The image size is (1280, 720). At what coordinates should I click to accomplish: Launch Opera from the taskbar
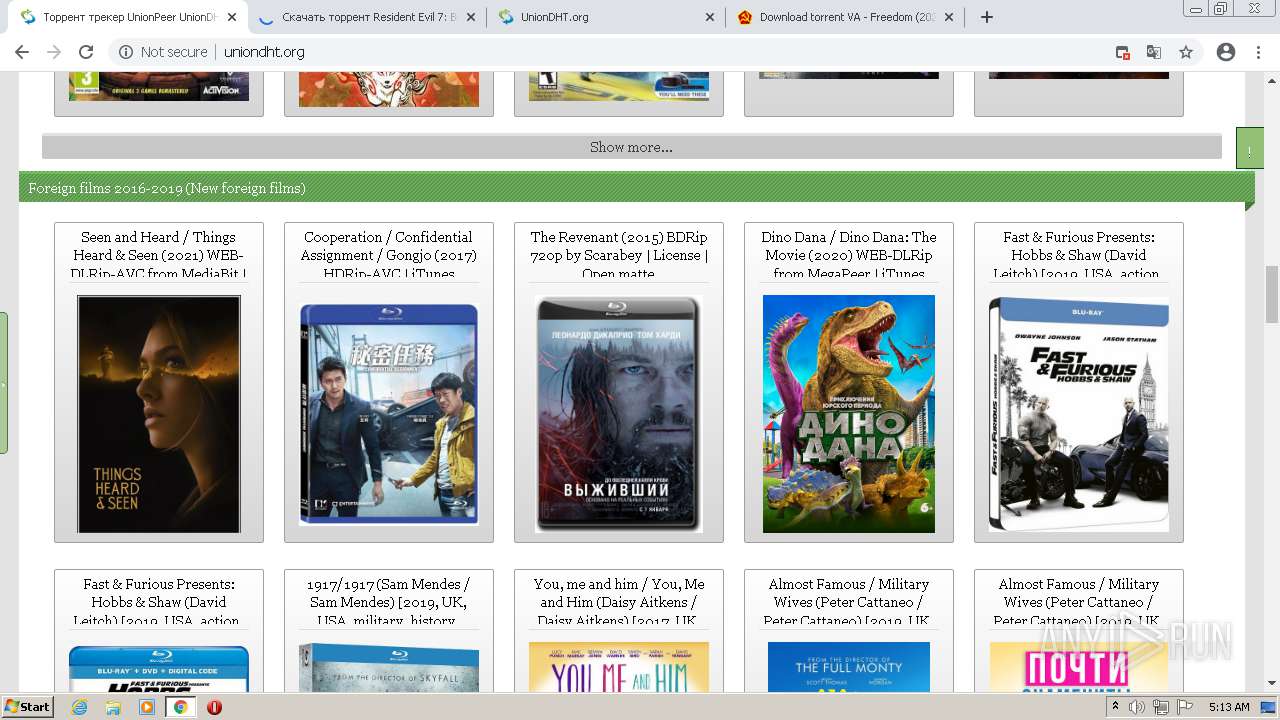(x=214, y=707)
